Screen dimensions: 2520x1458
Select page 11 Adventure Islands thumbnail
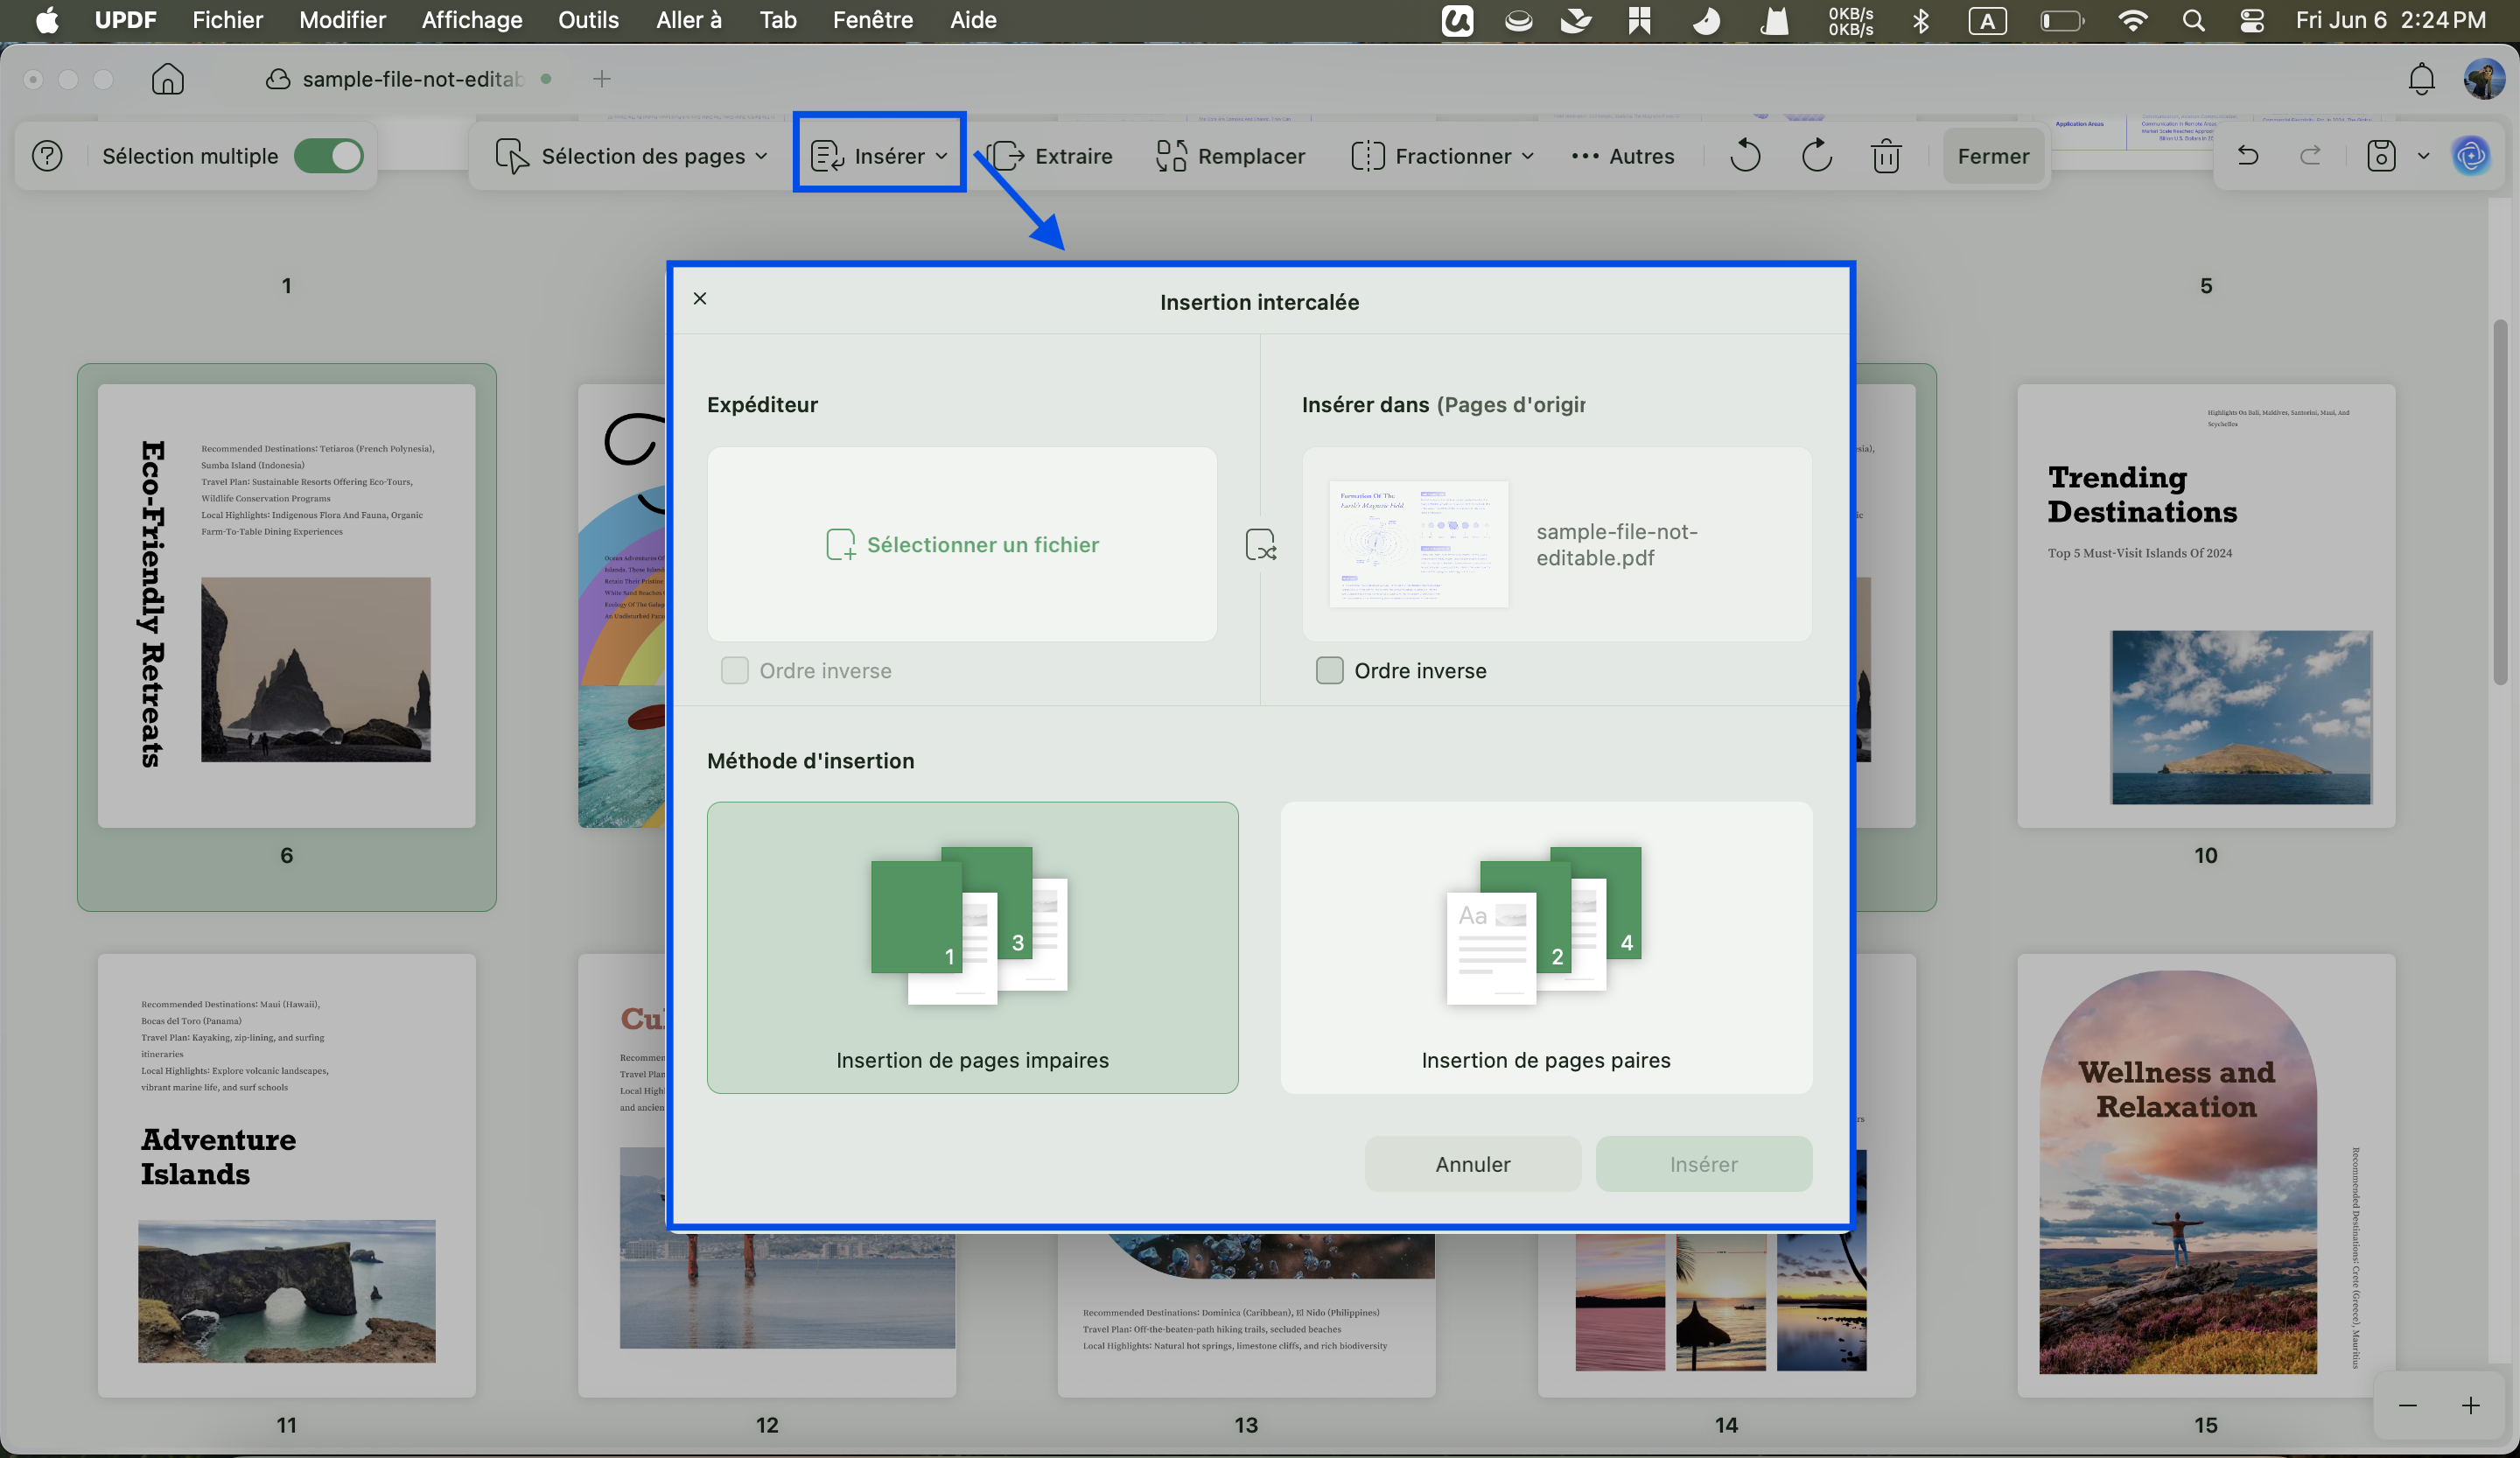pos(286,1175)
